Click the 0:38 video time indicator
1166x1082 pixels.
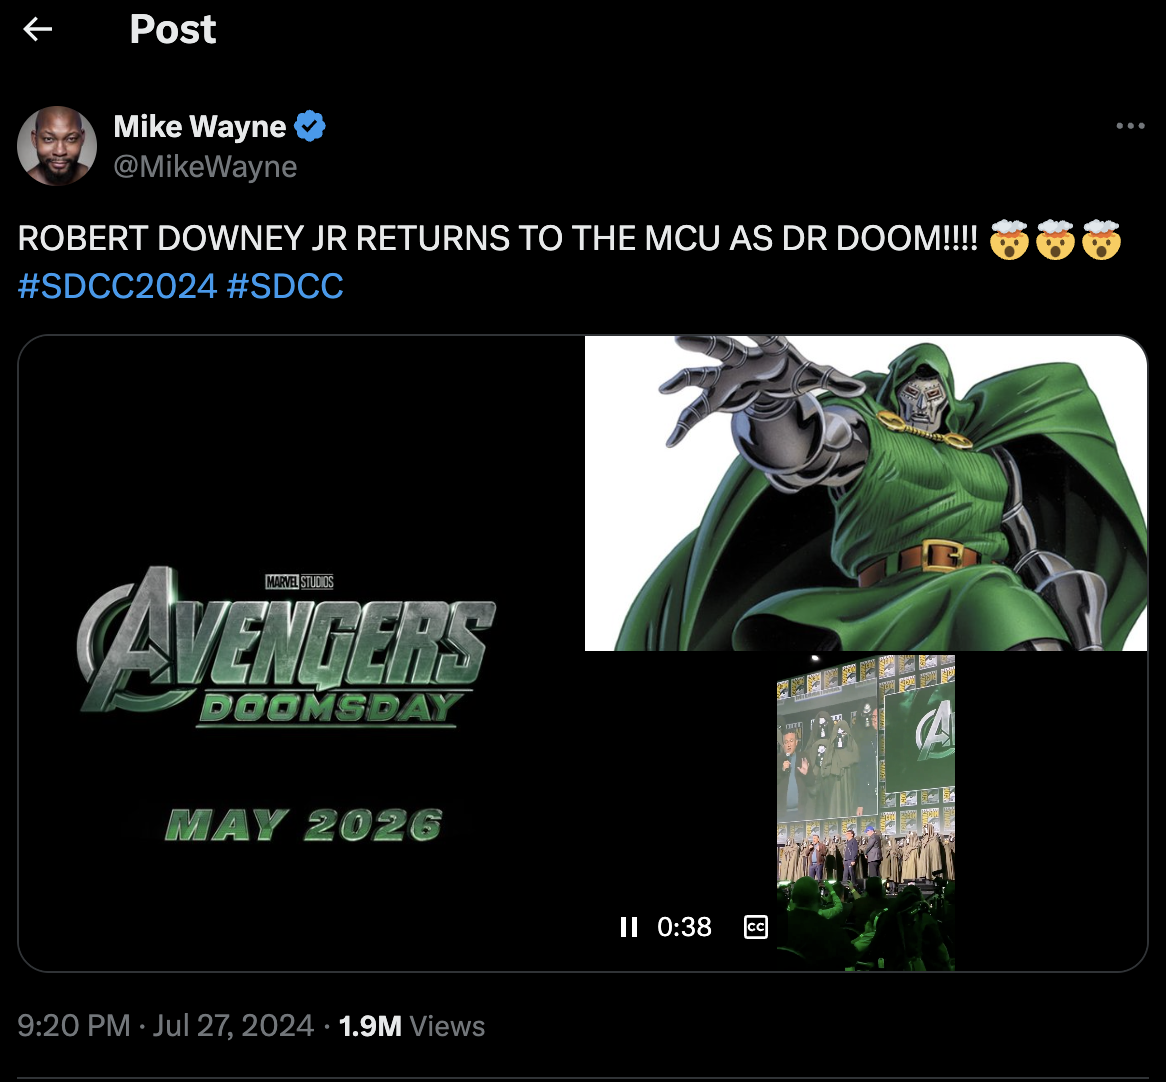pyautogui.click(x=684, y=927)
